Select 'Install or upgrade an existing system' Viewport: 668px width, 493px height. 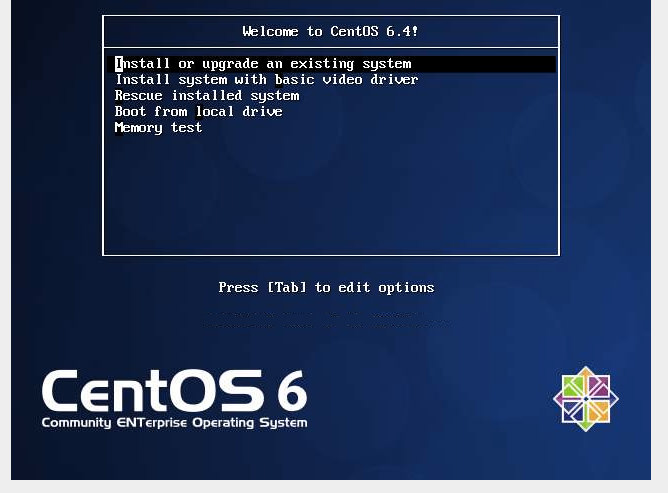264,64
